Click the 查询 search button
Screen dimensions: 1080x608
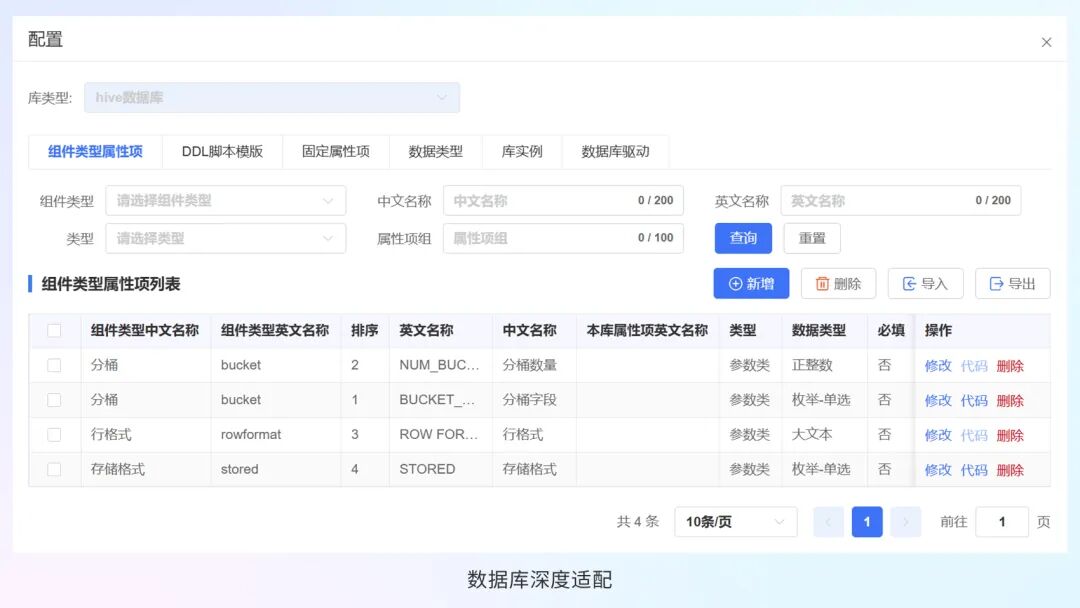(x=743, y=239)
